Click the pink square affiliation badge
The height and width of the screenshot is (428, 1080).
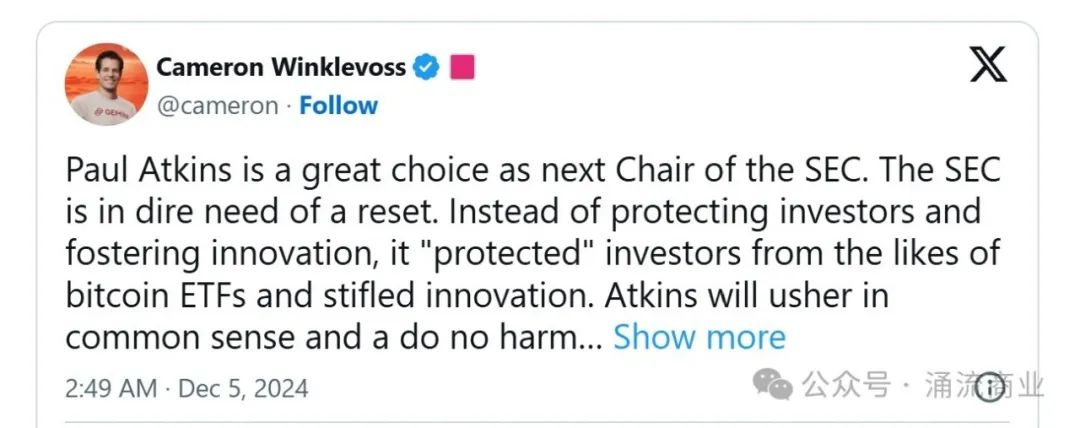[x=461, y=67]
